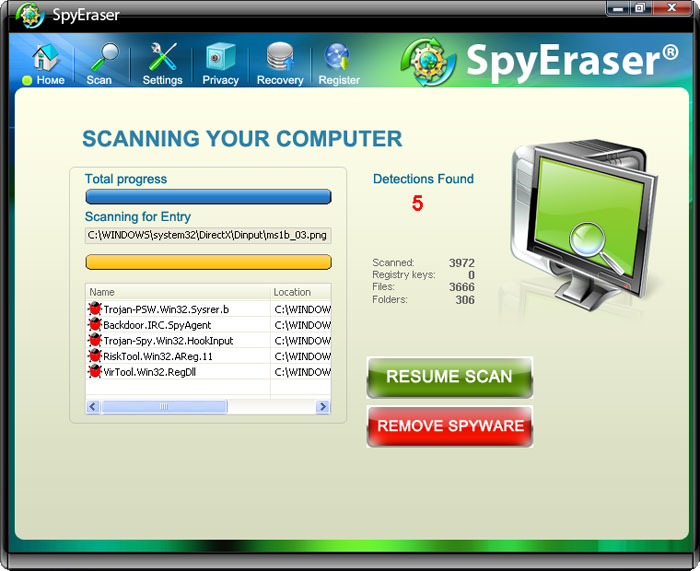Click the blue Total progress bar
This screenshot has height=571, width=700.
(208, 197)
